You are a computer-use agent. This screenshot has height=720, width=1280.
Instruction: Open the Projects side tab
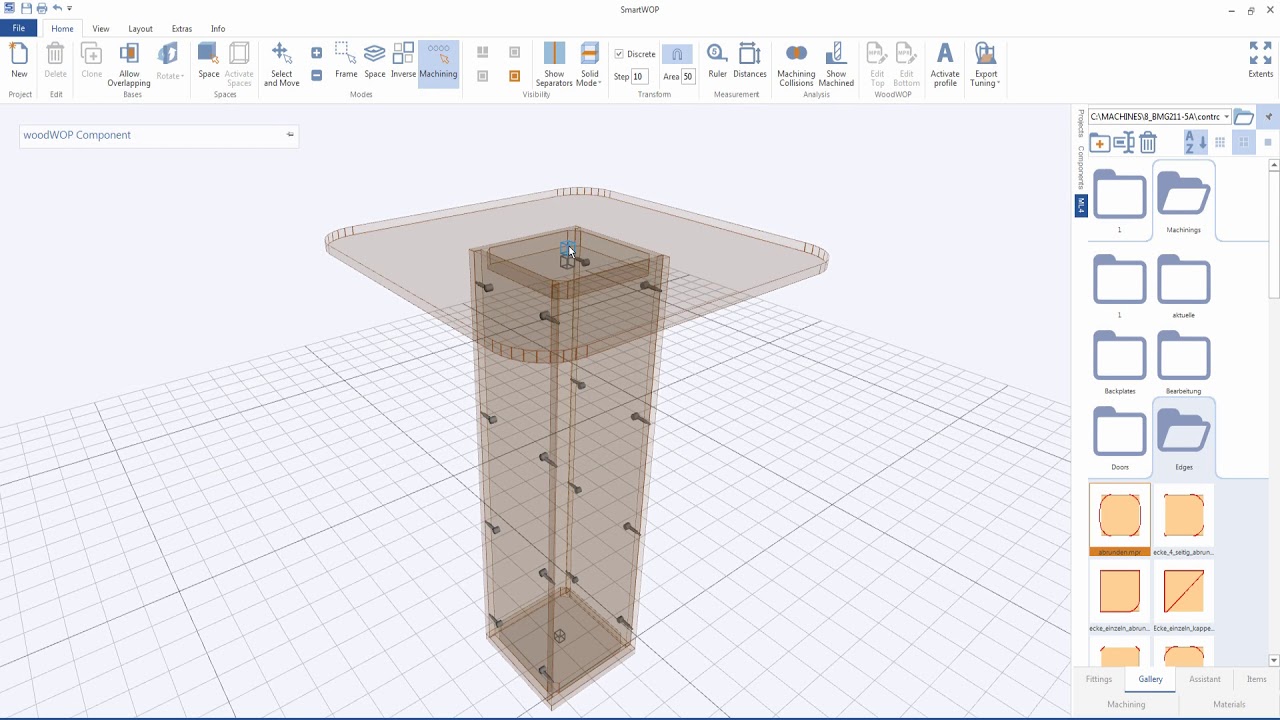click(x=1081, y=124)
